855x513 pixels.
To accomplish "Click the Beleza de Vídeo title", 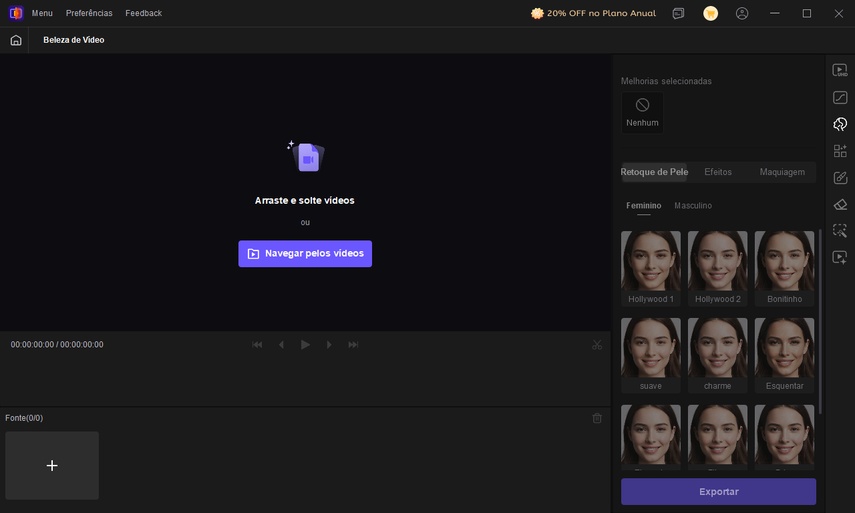I will [74, 40].
